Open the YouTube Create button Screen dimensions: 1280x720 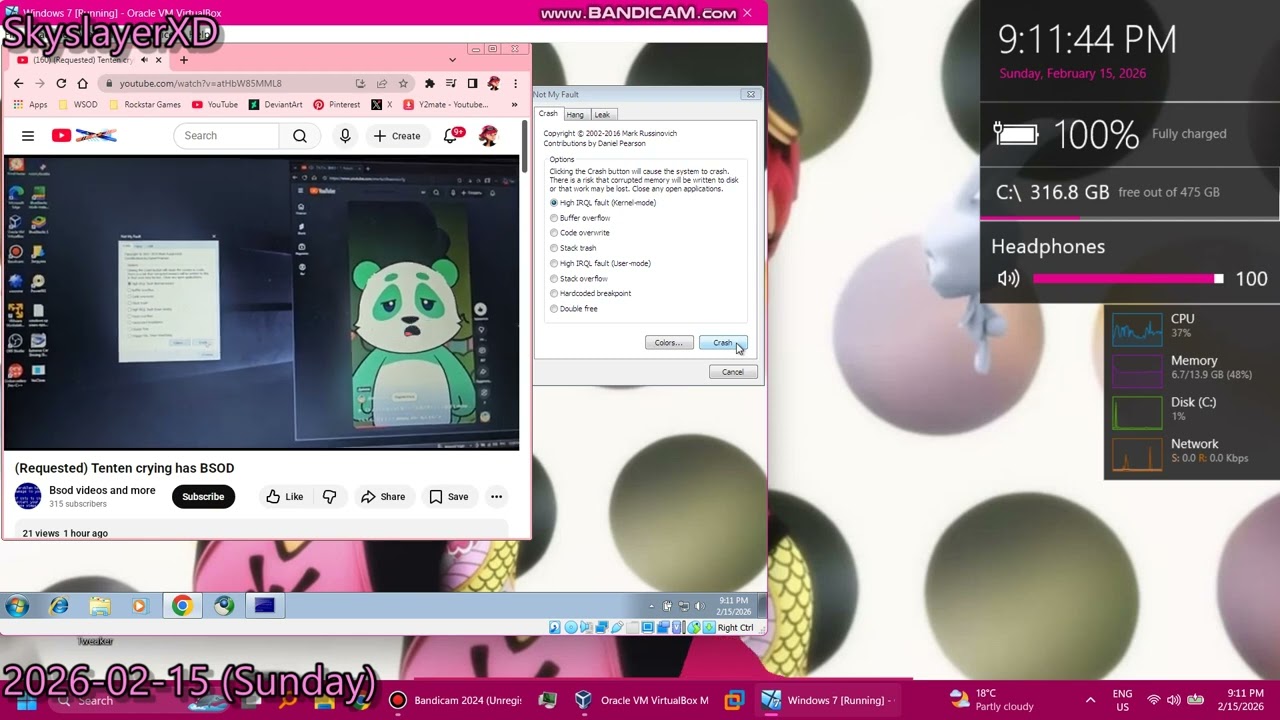(397, 136)
